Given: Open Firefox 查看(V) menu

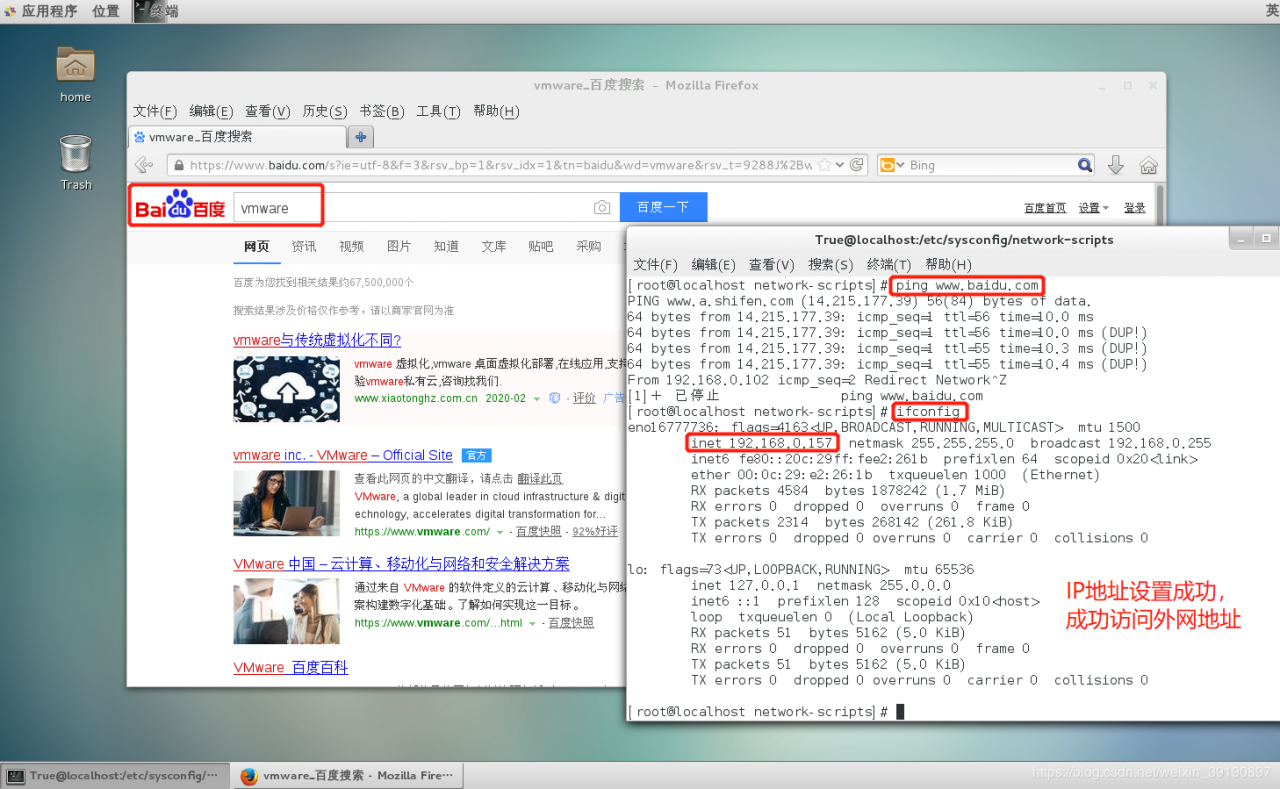Looking at the screenshot, I should pos(267,111).
